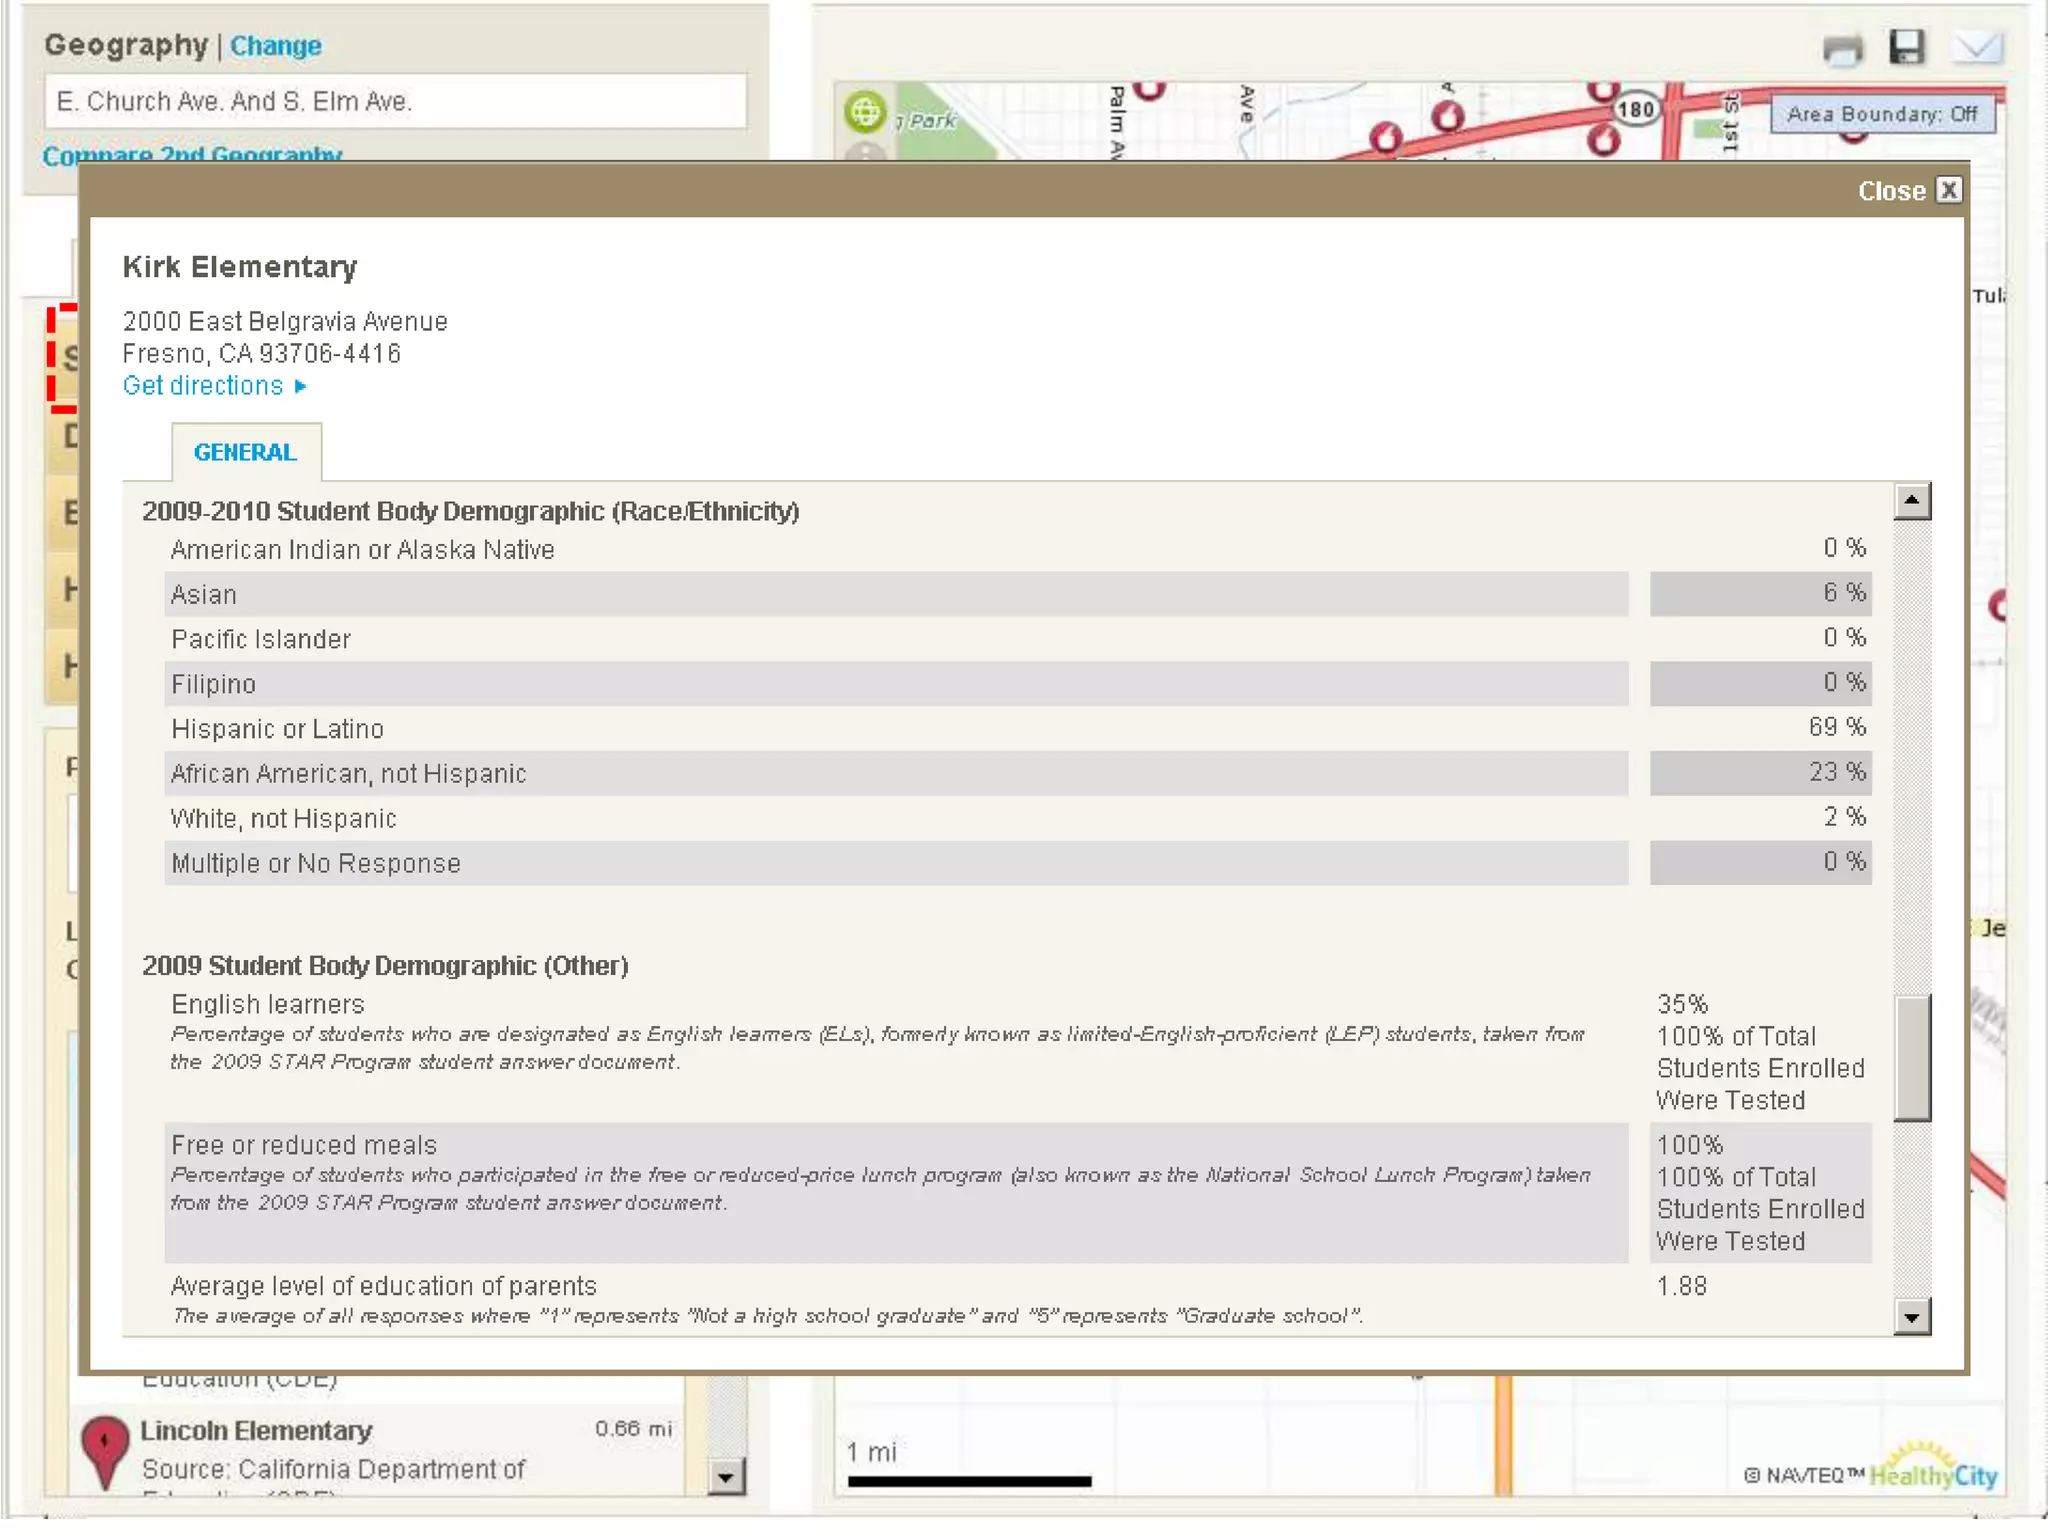
Task: Click the green globe map icon
Action: tap(865, 112)
